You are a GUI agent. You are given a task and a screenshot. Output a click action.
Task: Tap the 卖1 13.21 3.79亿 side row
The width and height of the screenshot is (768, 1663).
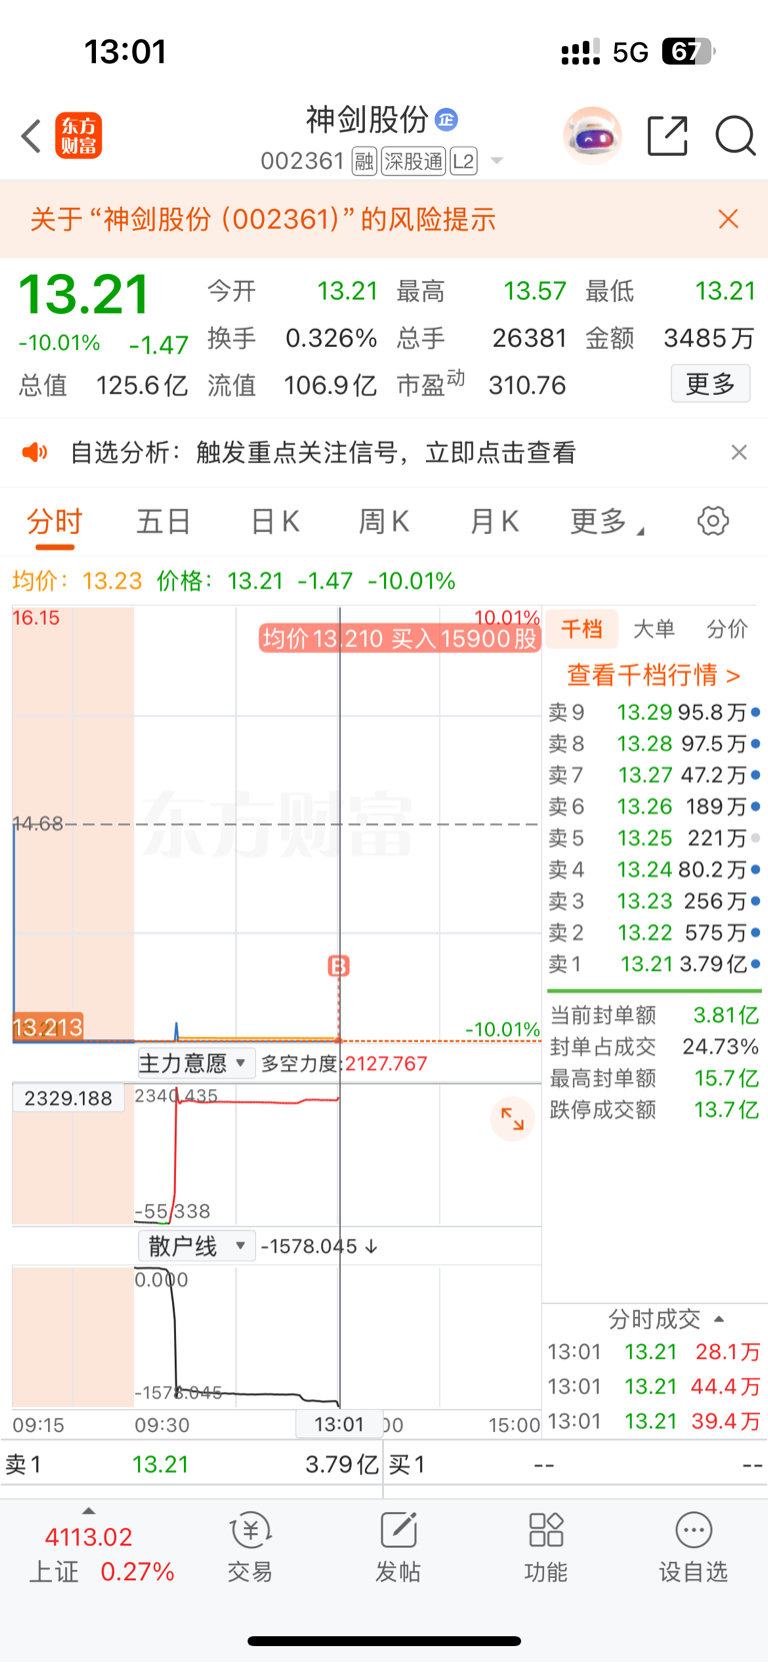click(x=654, y=964)
